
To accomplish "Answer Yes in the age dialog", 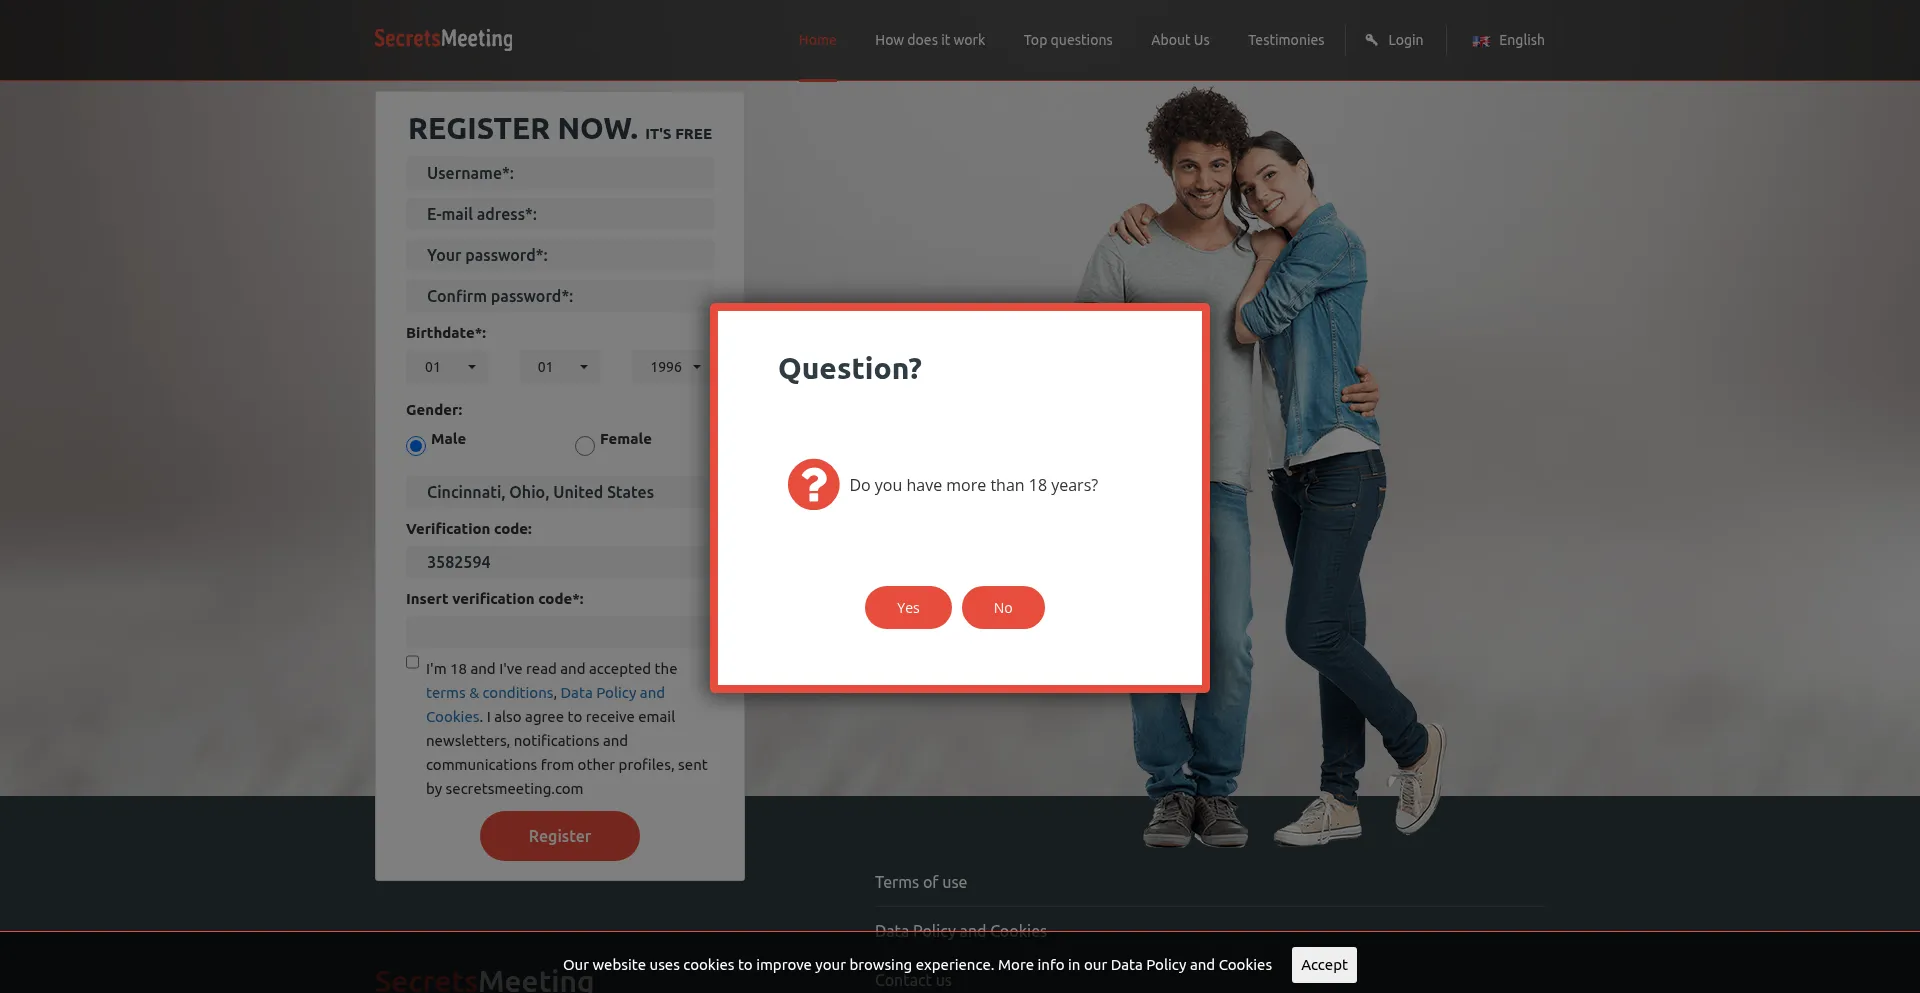I will 908,608.
